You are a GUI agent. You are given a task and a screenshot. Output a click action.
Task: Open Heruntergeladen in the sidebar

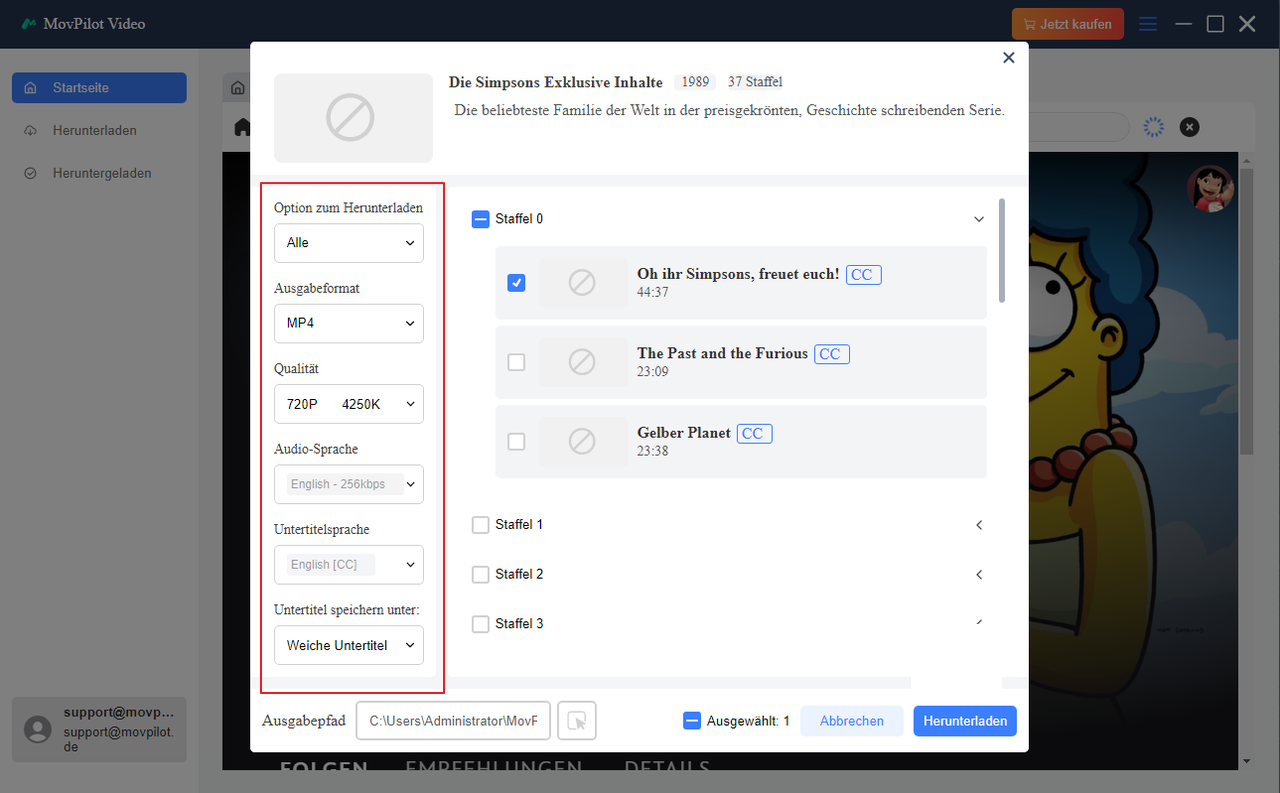pyautogui.click(x=102, y=173)
